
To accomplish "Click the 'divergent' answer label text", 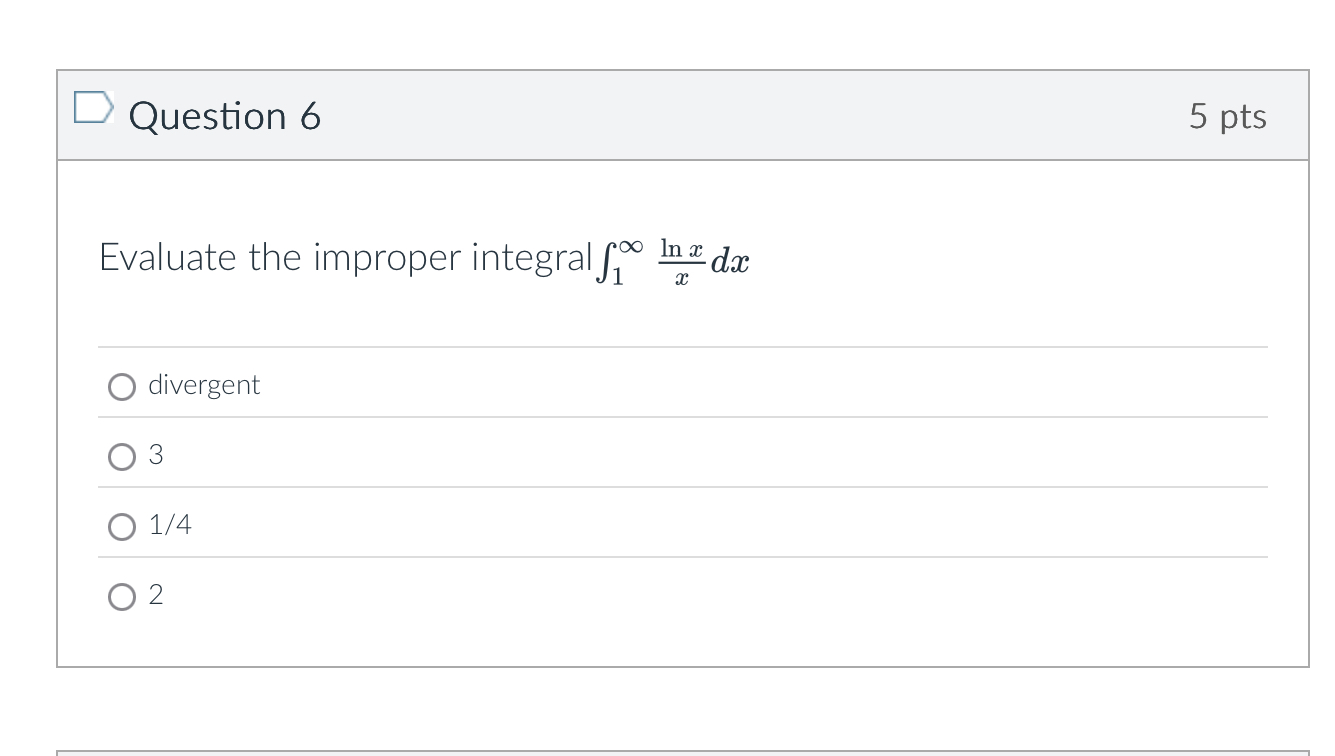I will pyautogui.click(x=203, y=385).
